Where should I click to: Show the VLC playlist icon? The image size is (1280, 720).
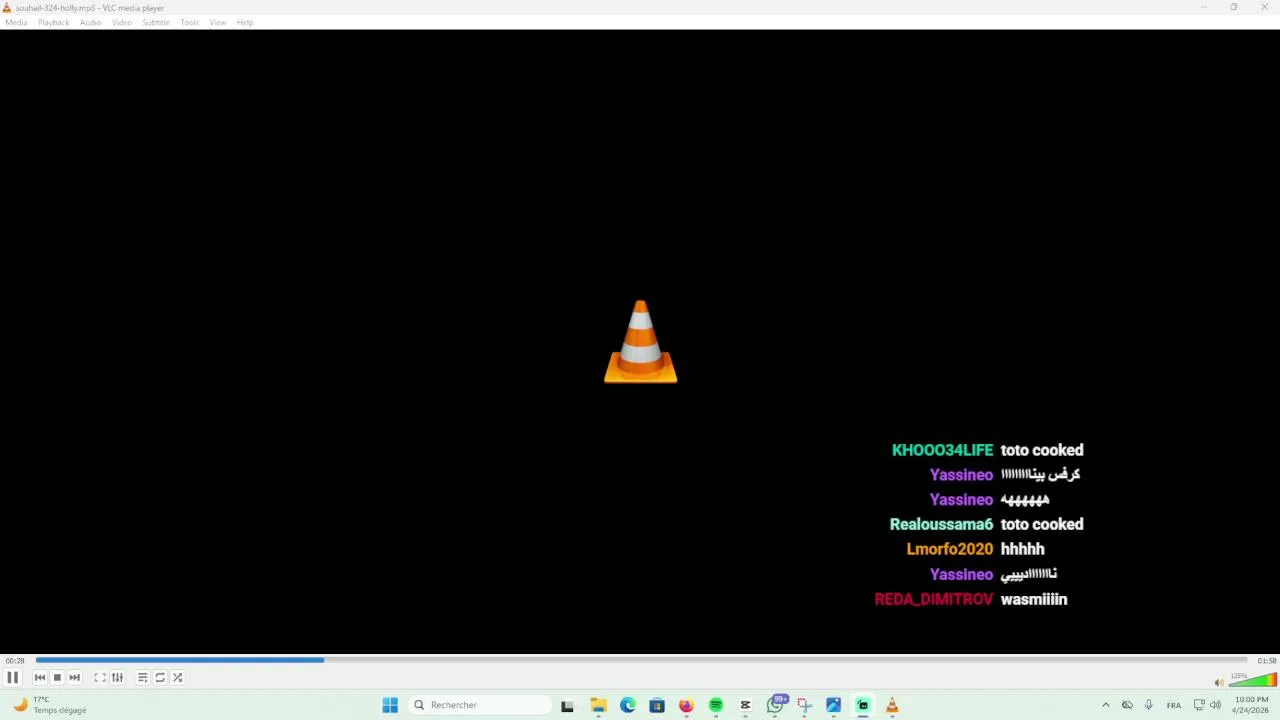pyautogui.click(x=143, y=677)
